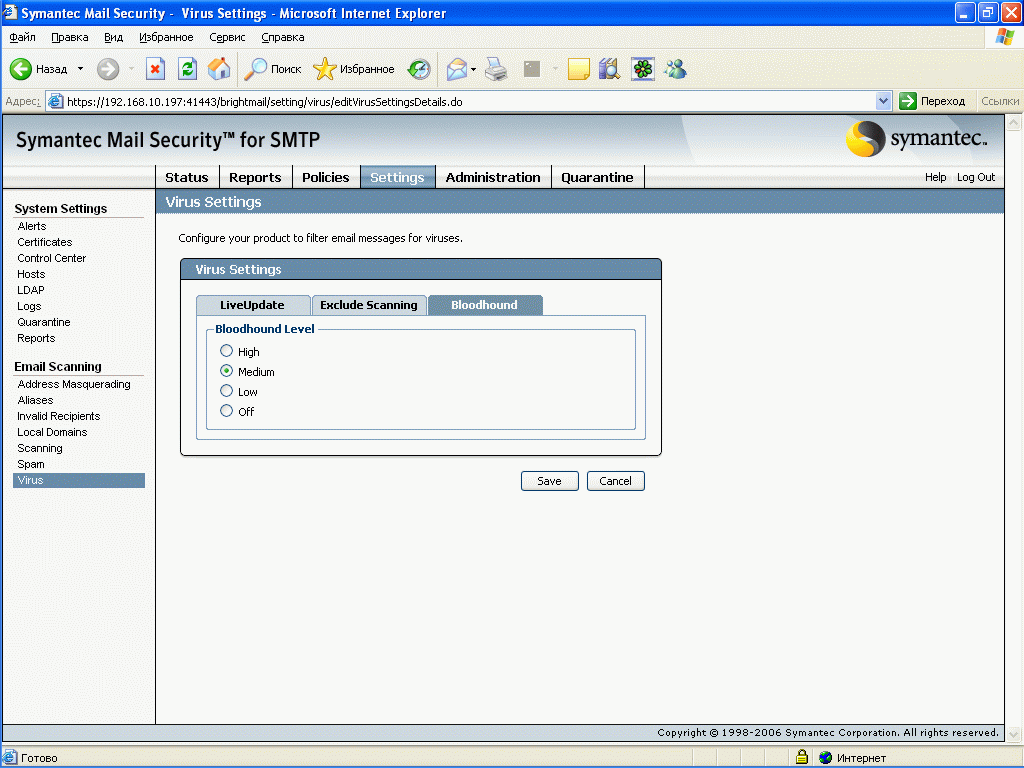The height and width of the screenshot is (768, 1024).
Task: Open the Вид menu
Action: tap(114, 37)
